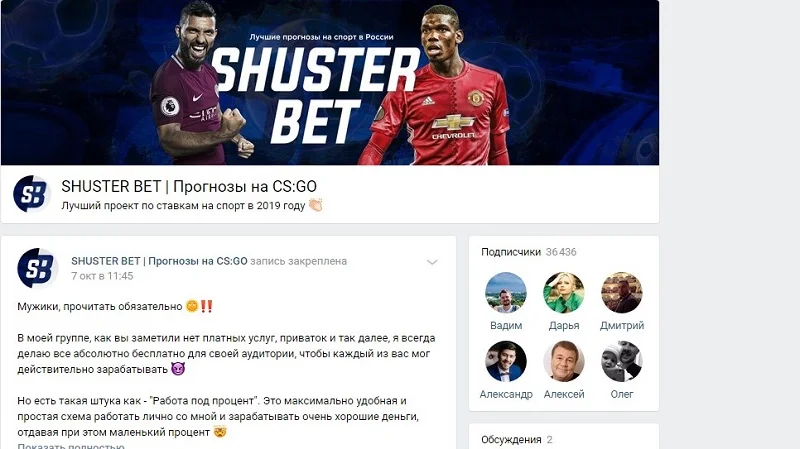Viewport: 800px width, 449px height.
Task: Open the post timestamp 7 окт в 11:45
Action: point(102,276)
